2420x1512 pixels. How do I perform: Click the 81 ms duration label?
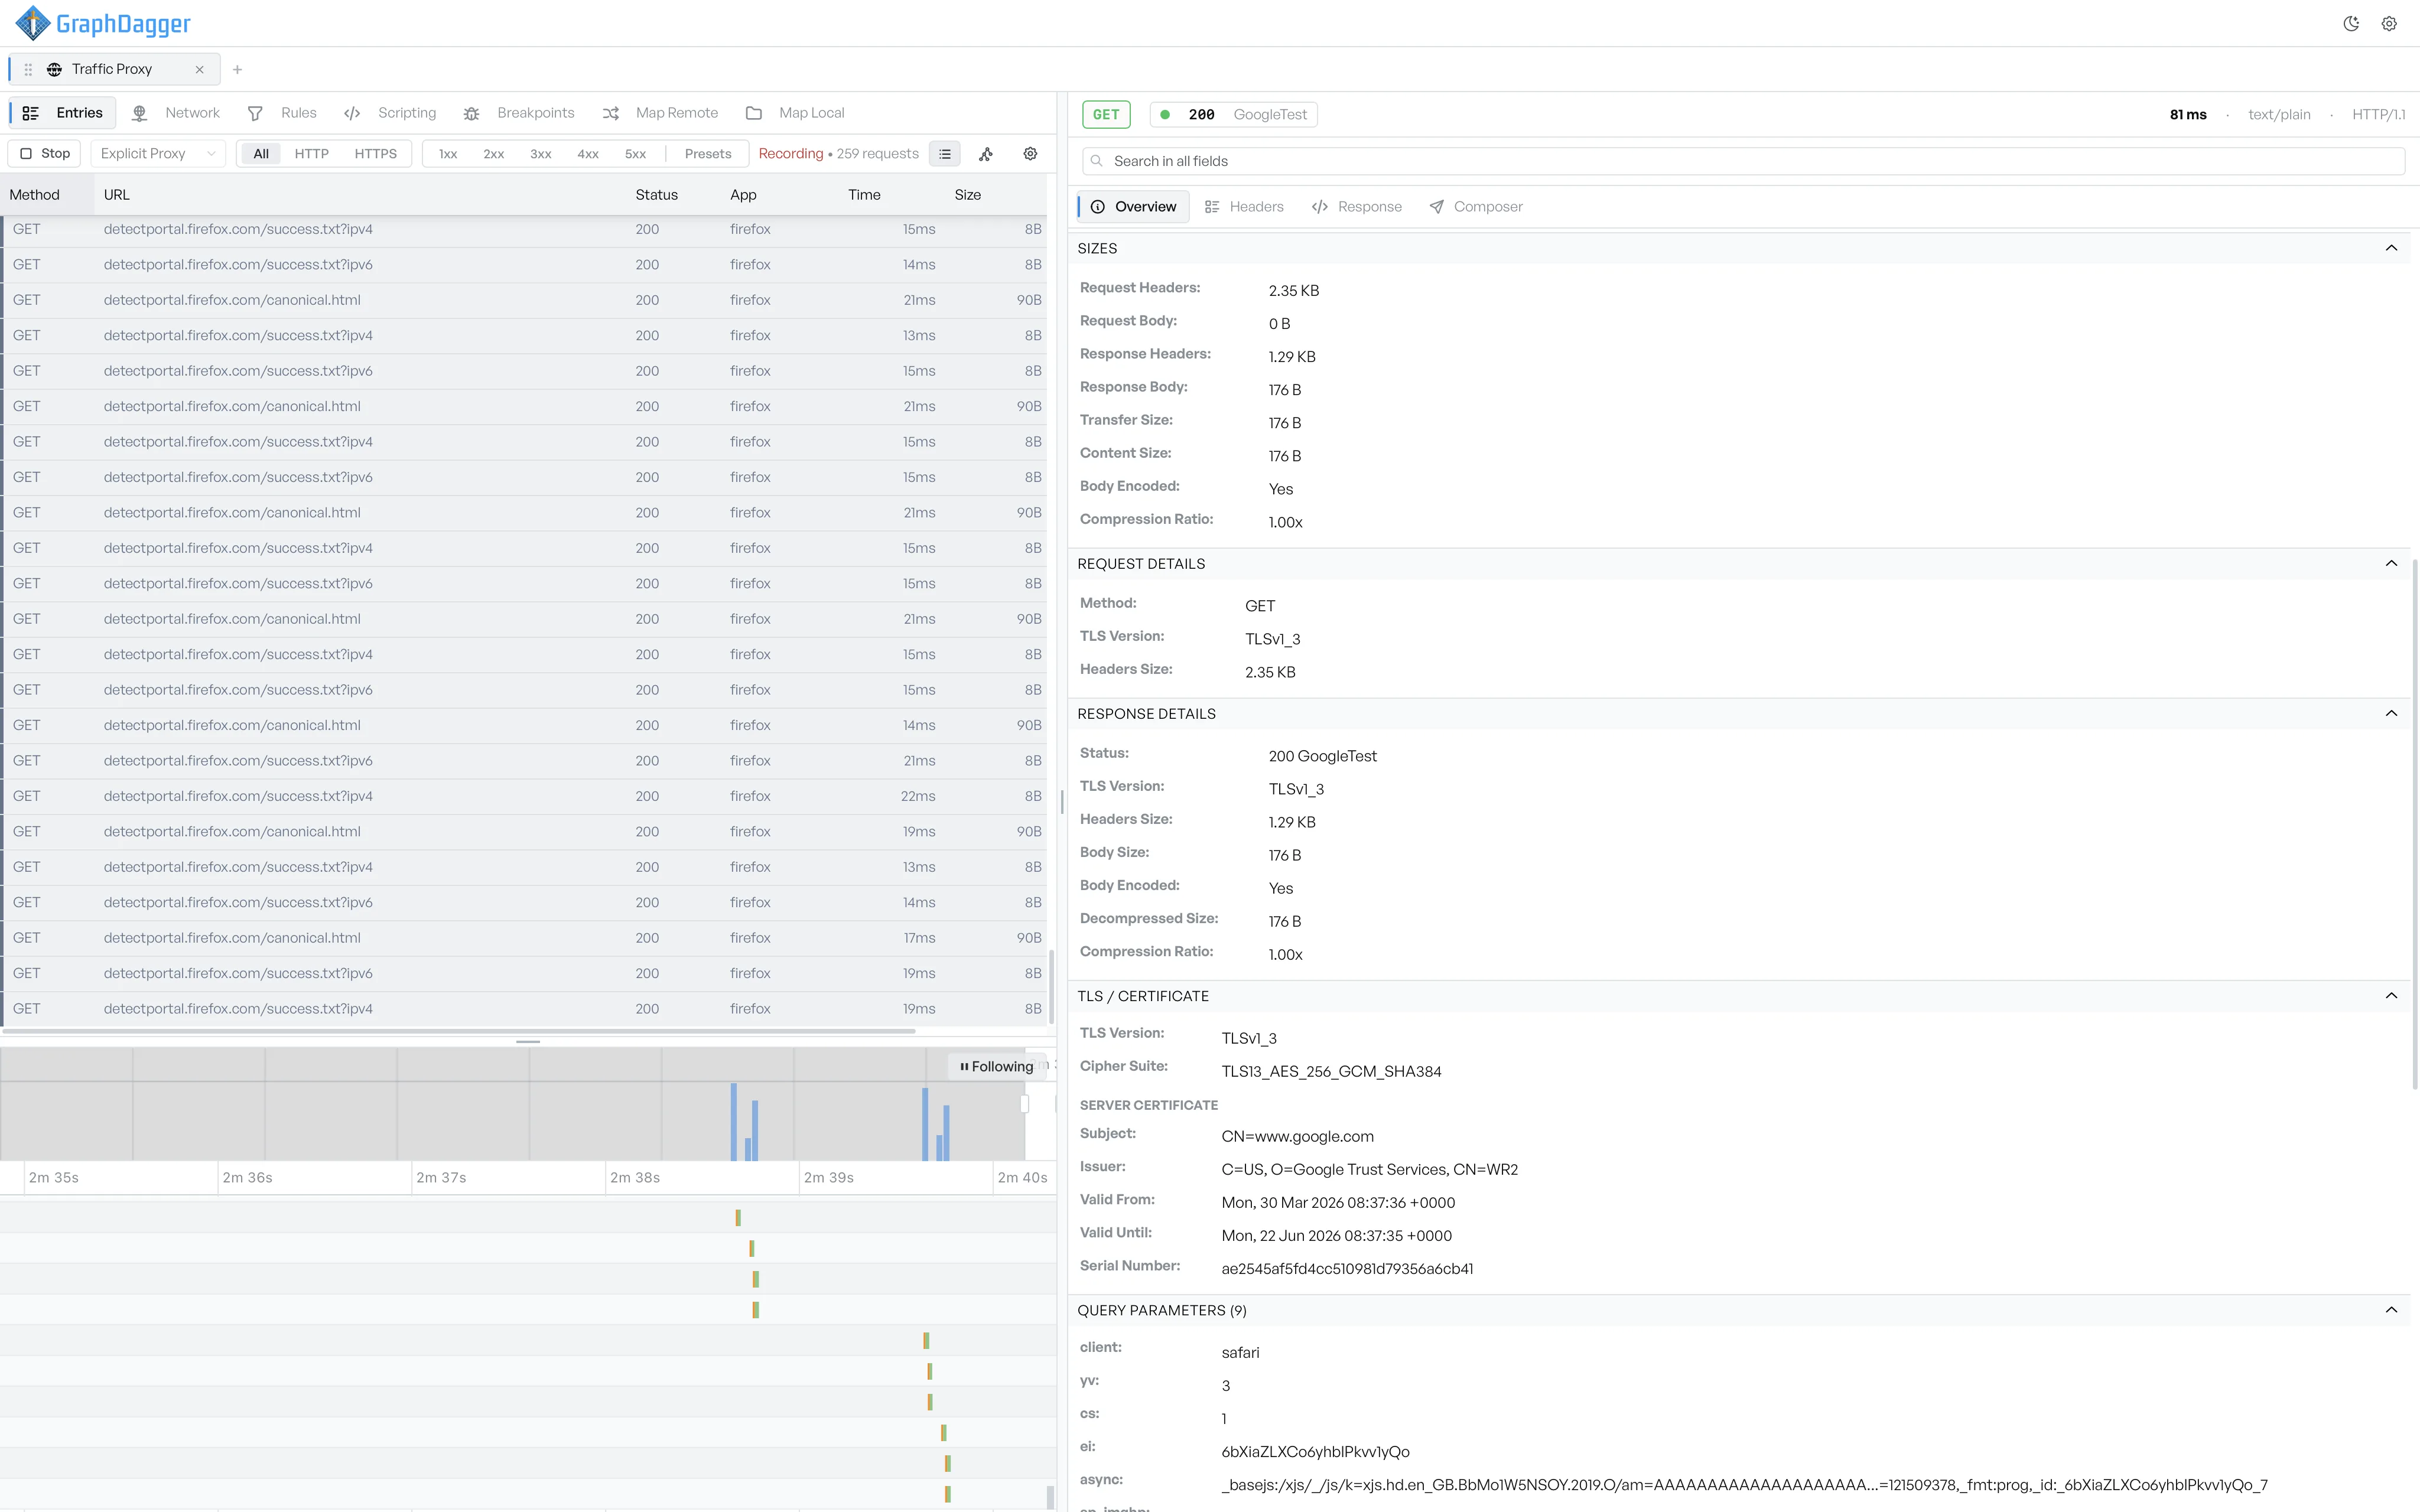pos(2188,114)
